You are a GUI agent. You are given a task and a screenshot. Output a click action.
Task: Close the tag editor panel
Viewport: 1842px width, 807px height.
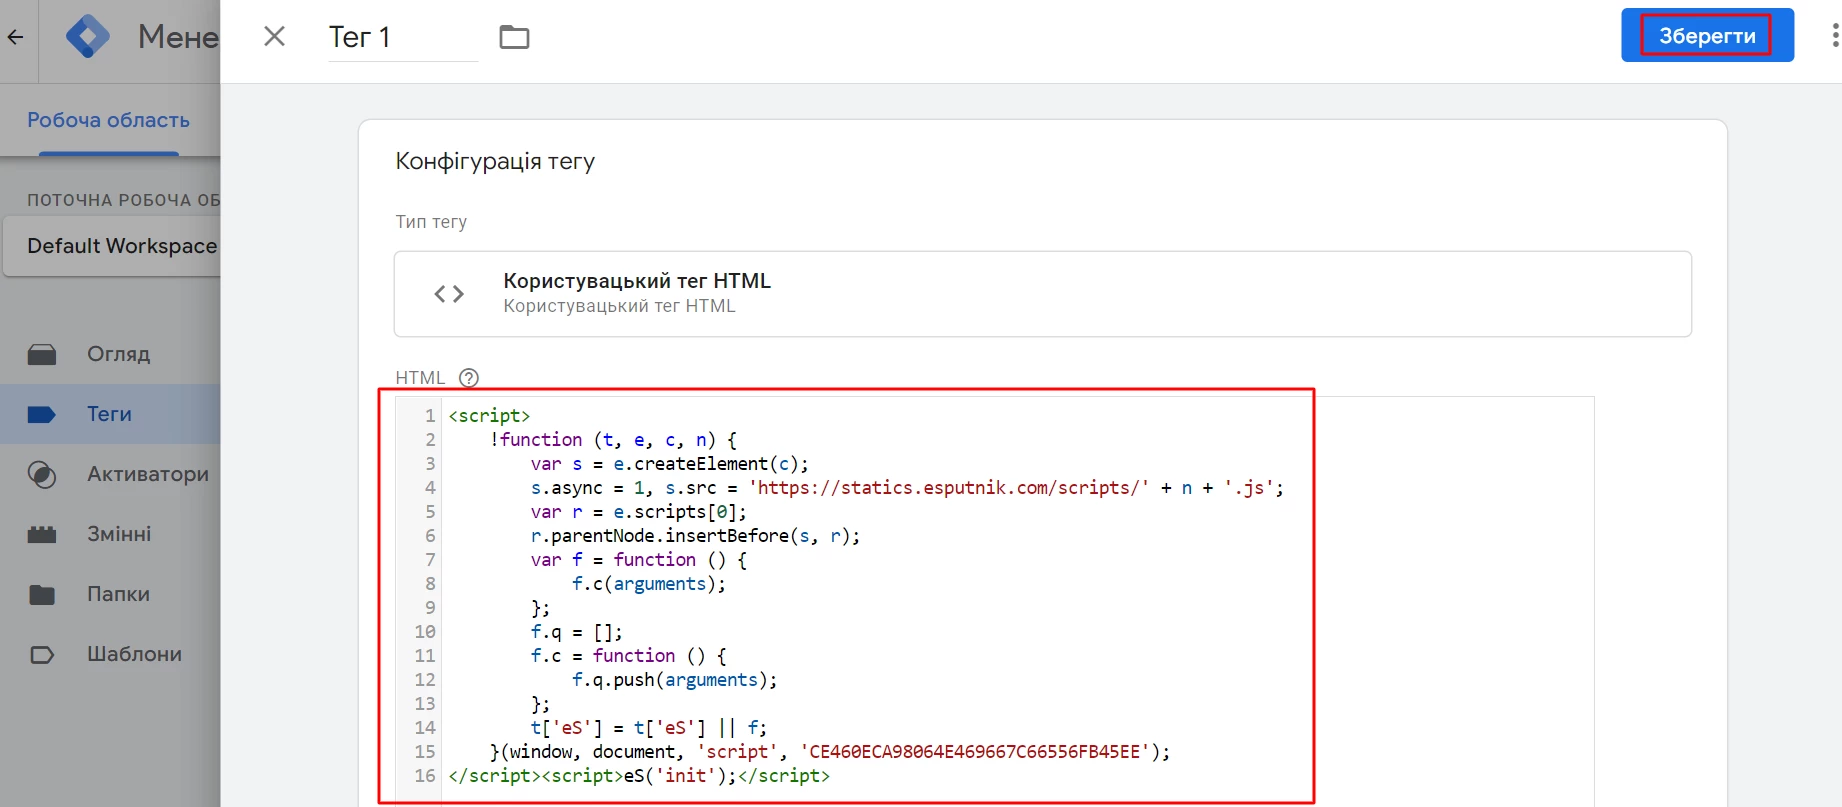point(274,37)
